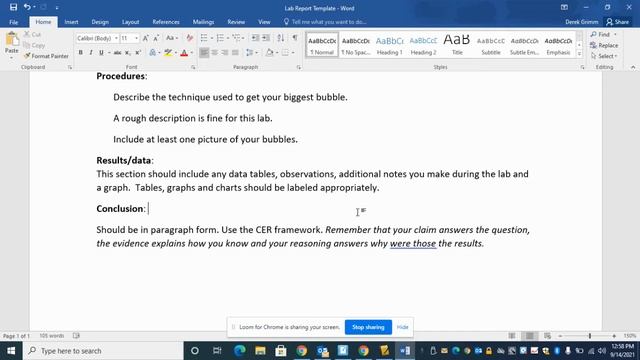The image size is (640, 360).
Task: Justify the paragraph text
Action: (x=235, y=53)
